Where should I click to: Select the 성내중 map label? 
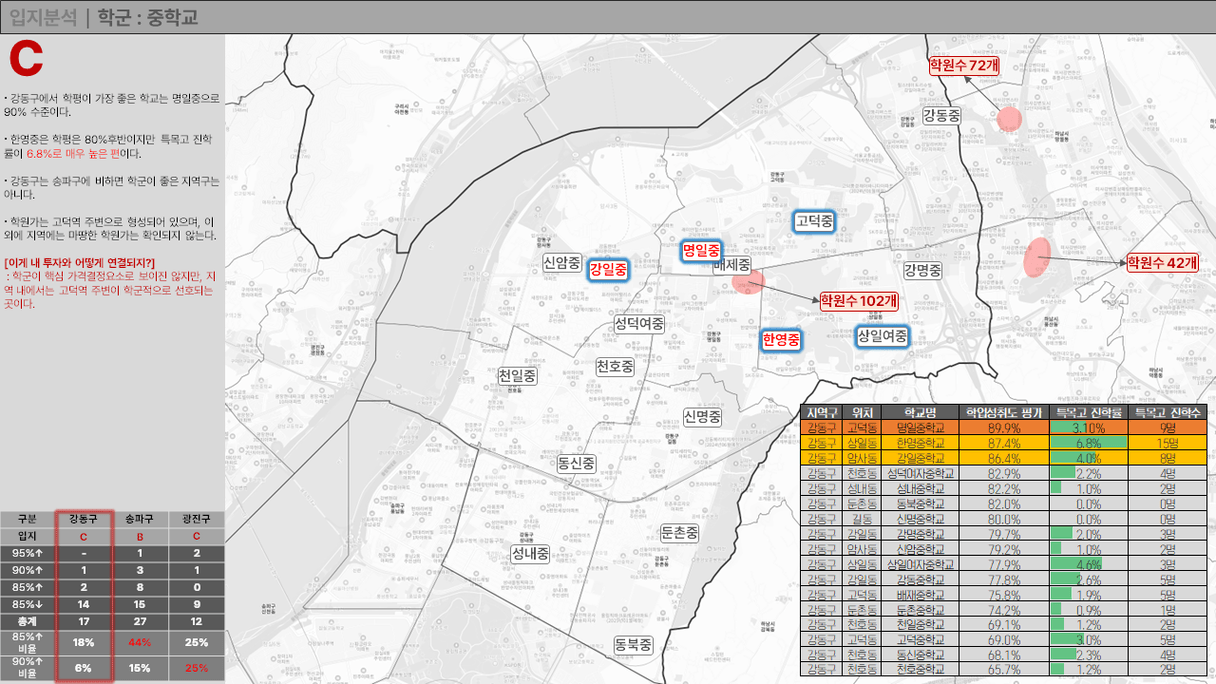530,553
